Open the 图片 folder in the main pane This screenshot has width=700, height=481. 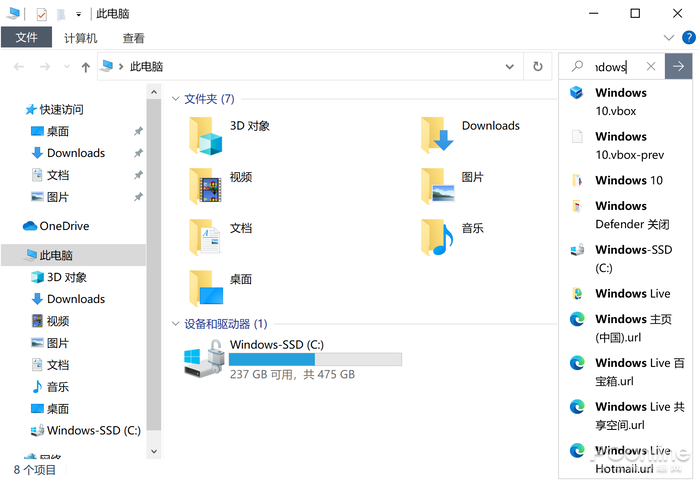[453, 186]
